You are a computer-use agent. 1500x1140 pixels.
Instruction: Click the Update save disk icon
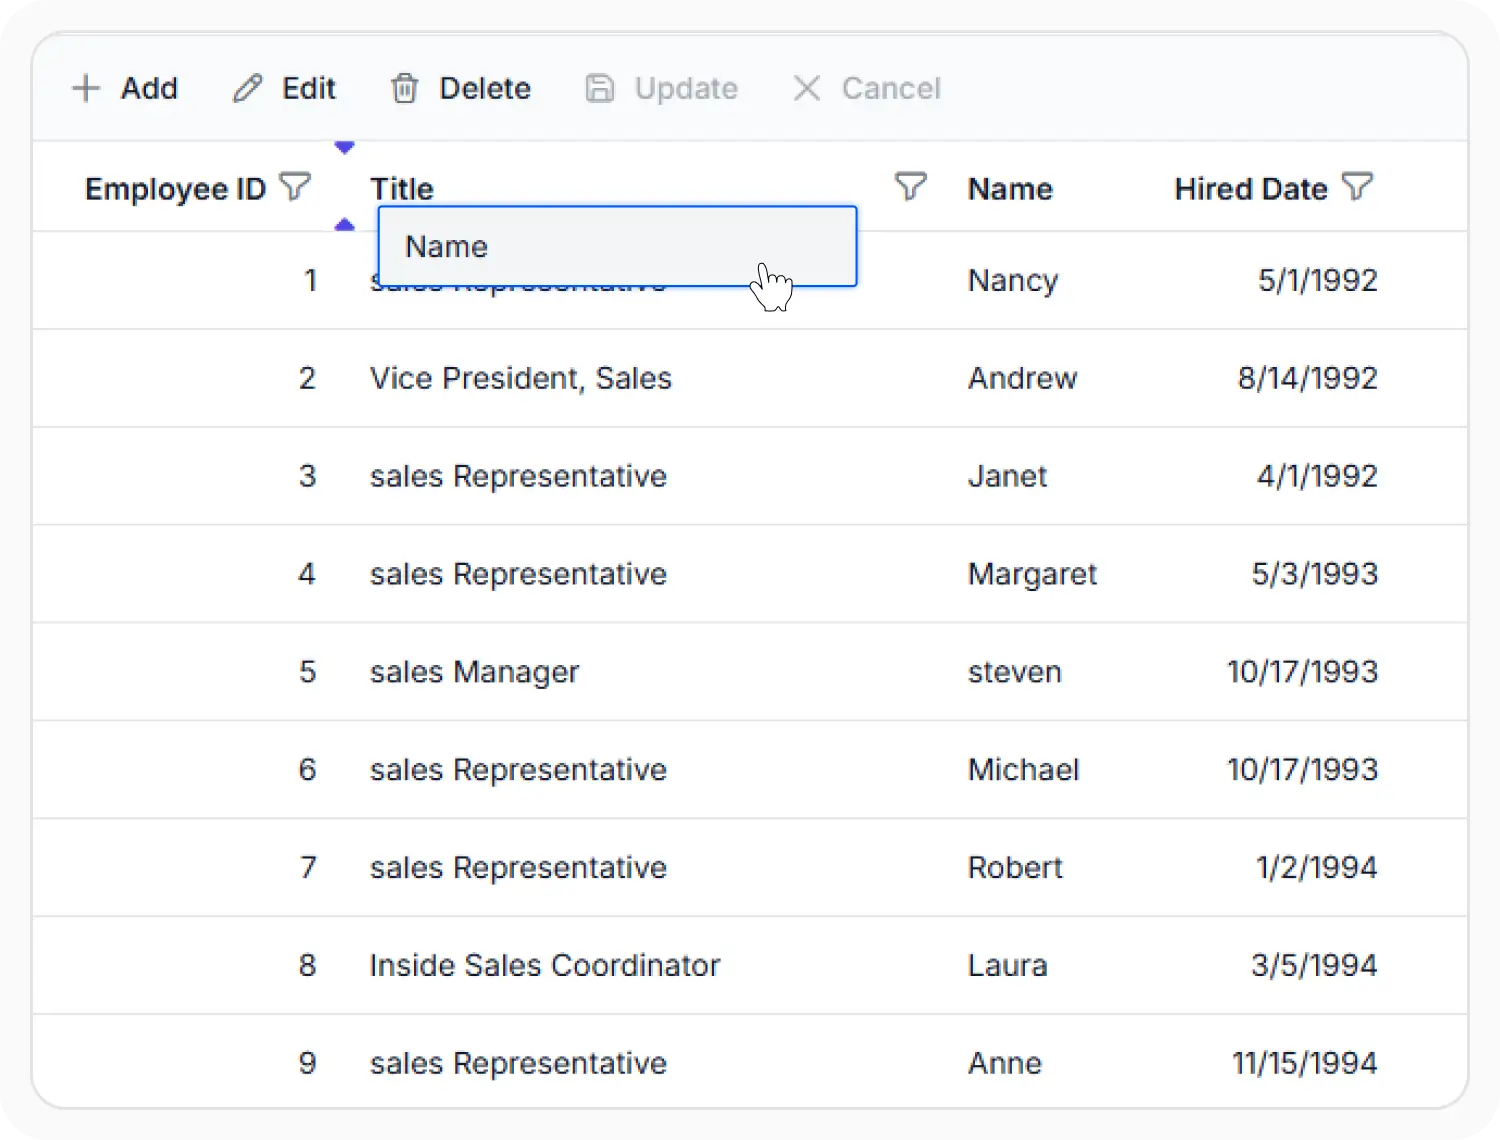click(599, 88)
